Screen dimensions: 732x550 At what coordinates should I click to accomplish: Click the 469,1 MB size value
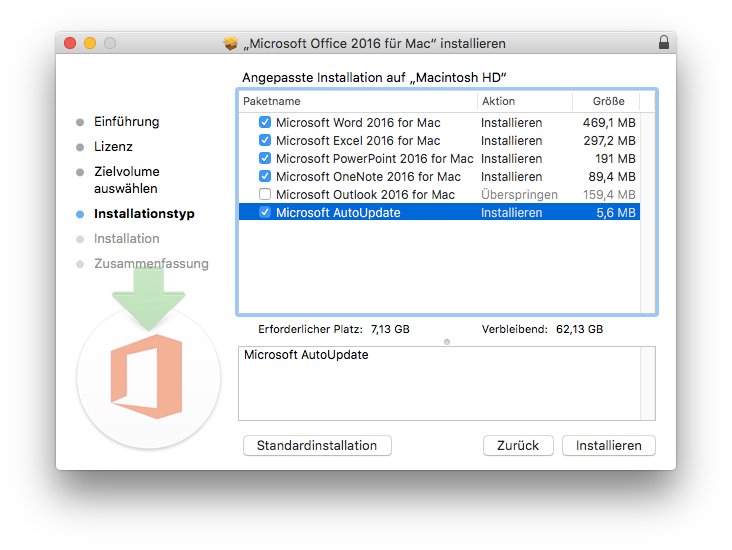(609, 123)
